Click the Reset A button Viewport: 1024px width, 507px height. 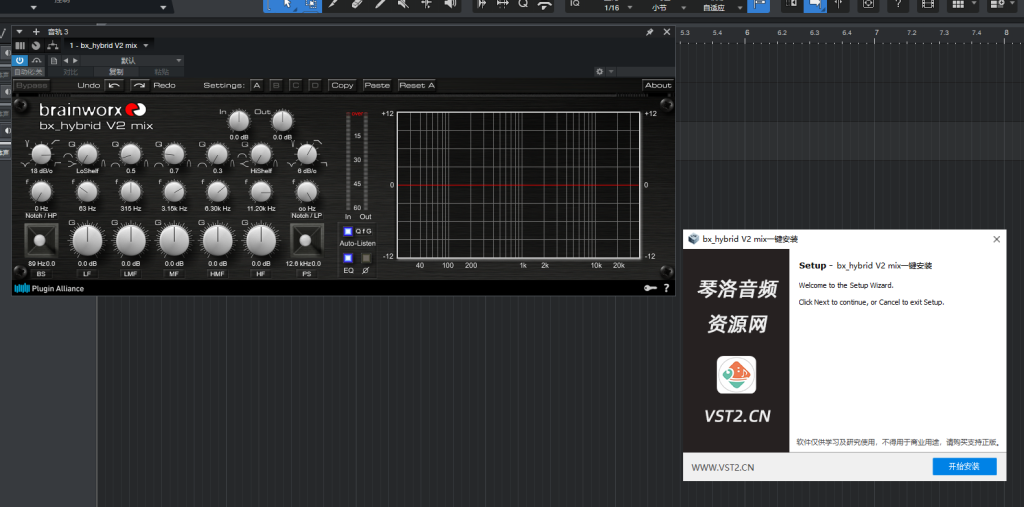click(417, 86)
